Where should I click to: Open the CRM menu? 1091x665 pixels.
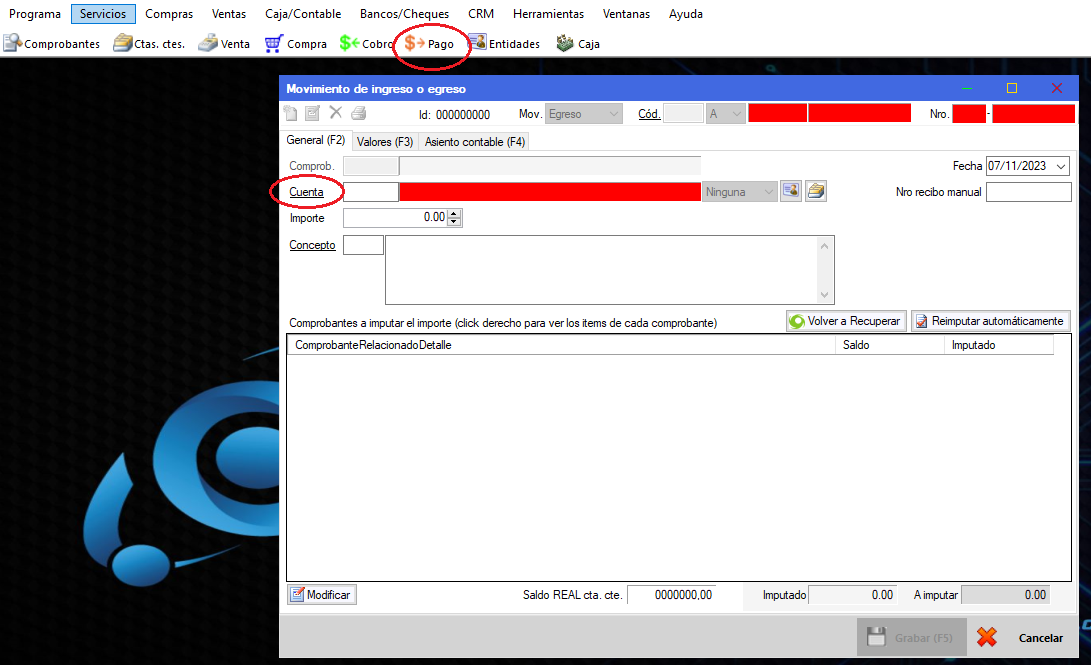click(x=481, y=14)
